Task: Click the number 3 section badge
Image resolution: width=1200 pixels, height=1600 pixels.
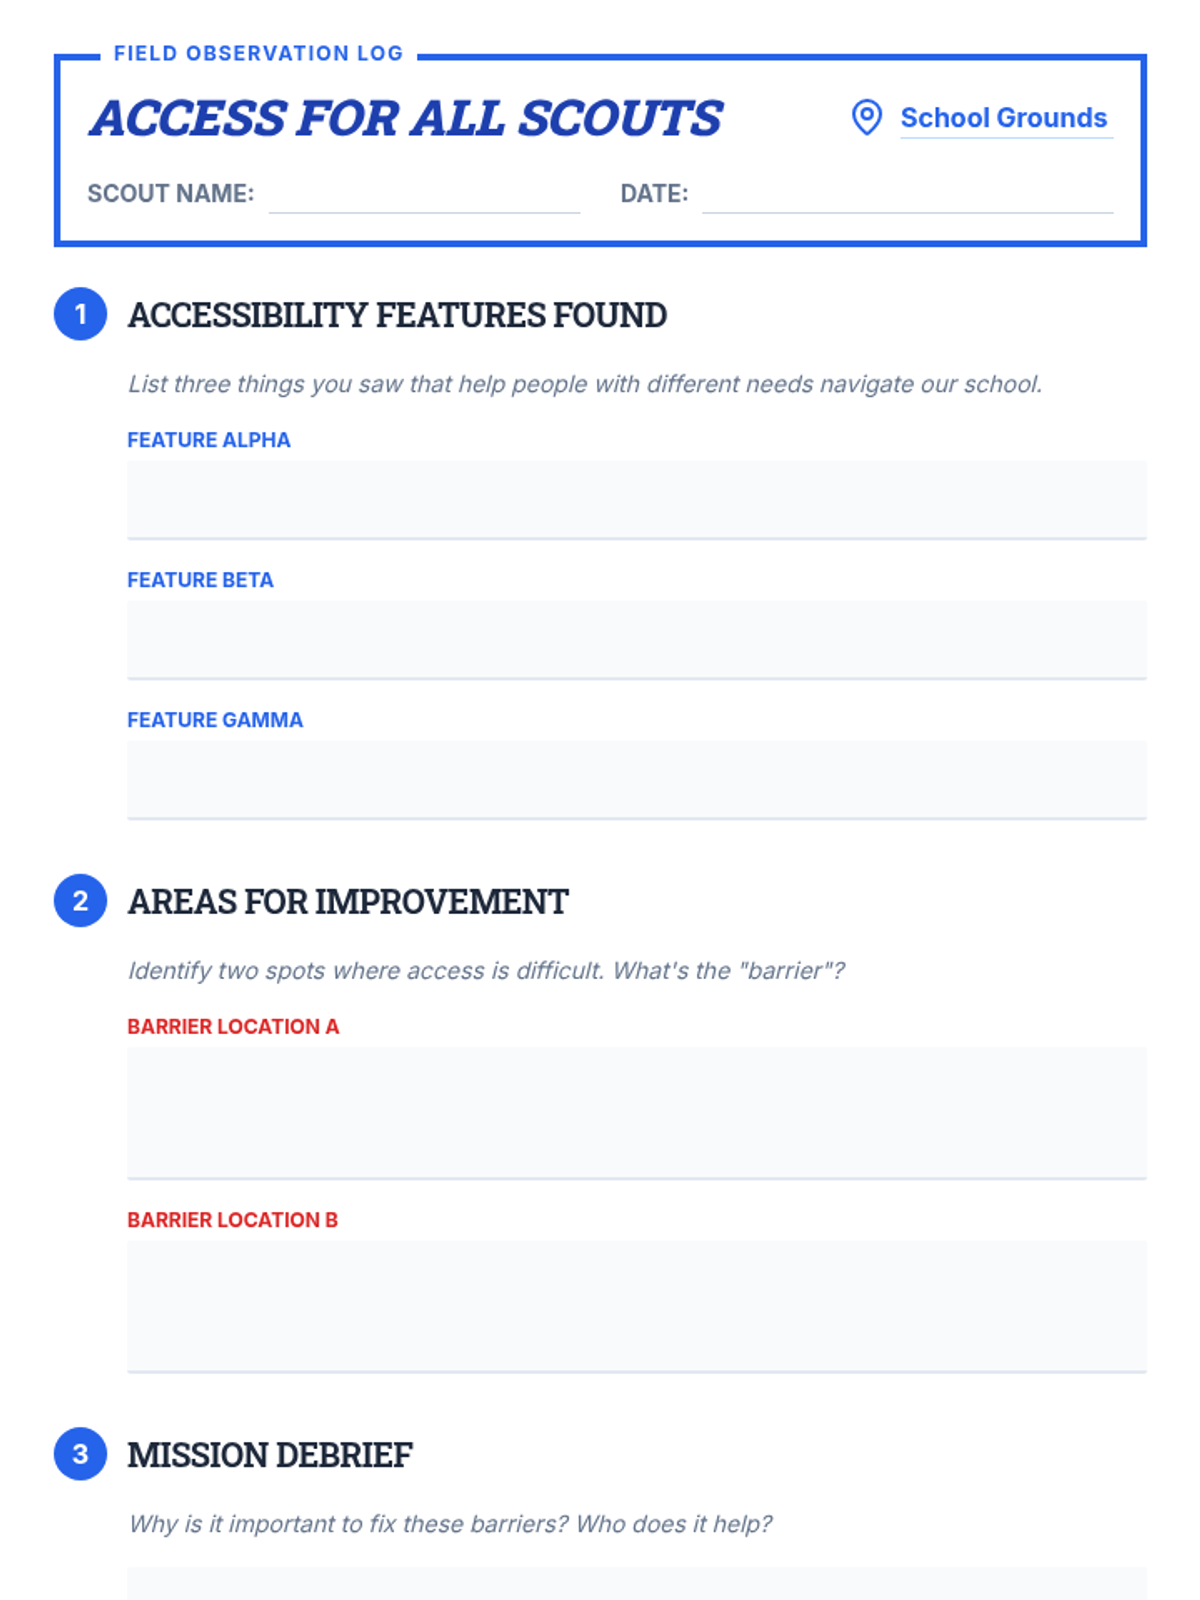Action: coord(80,1454)
